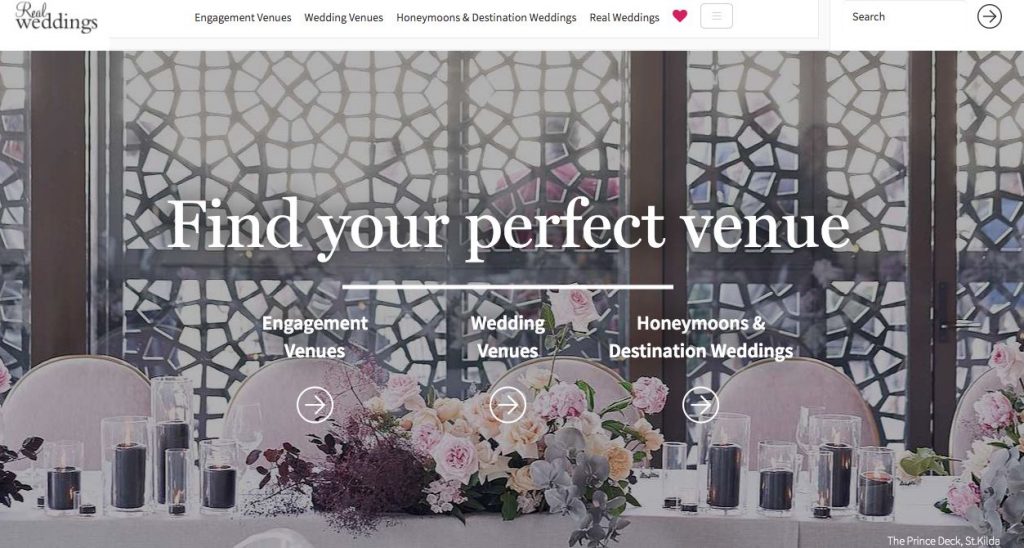Open the hamburger menu toggle in navbar
Image resolution: width=1024 pixels, height=548 pixels.
point(716,16)
